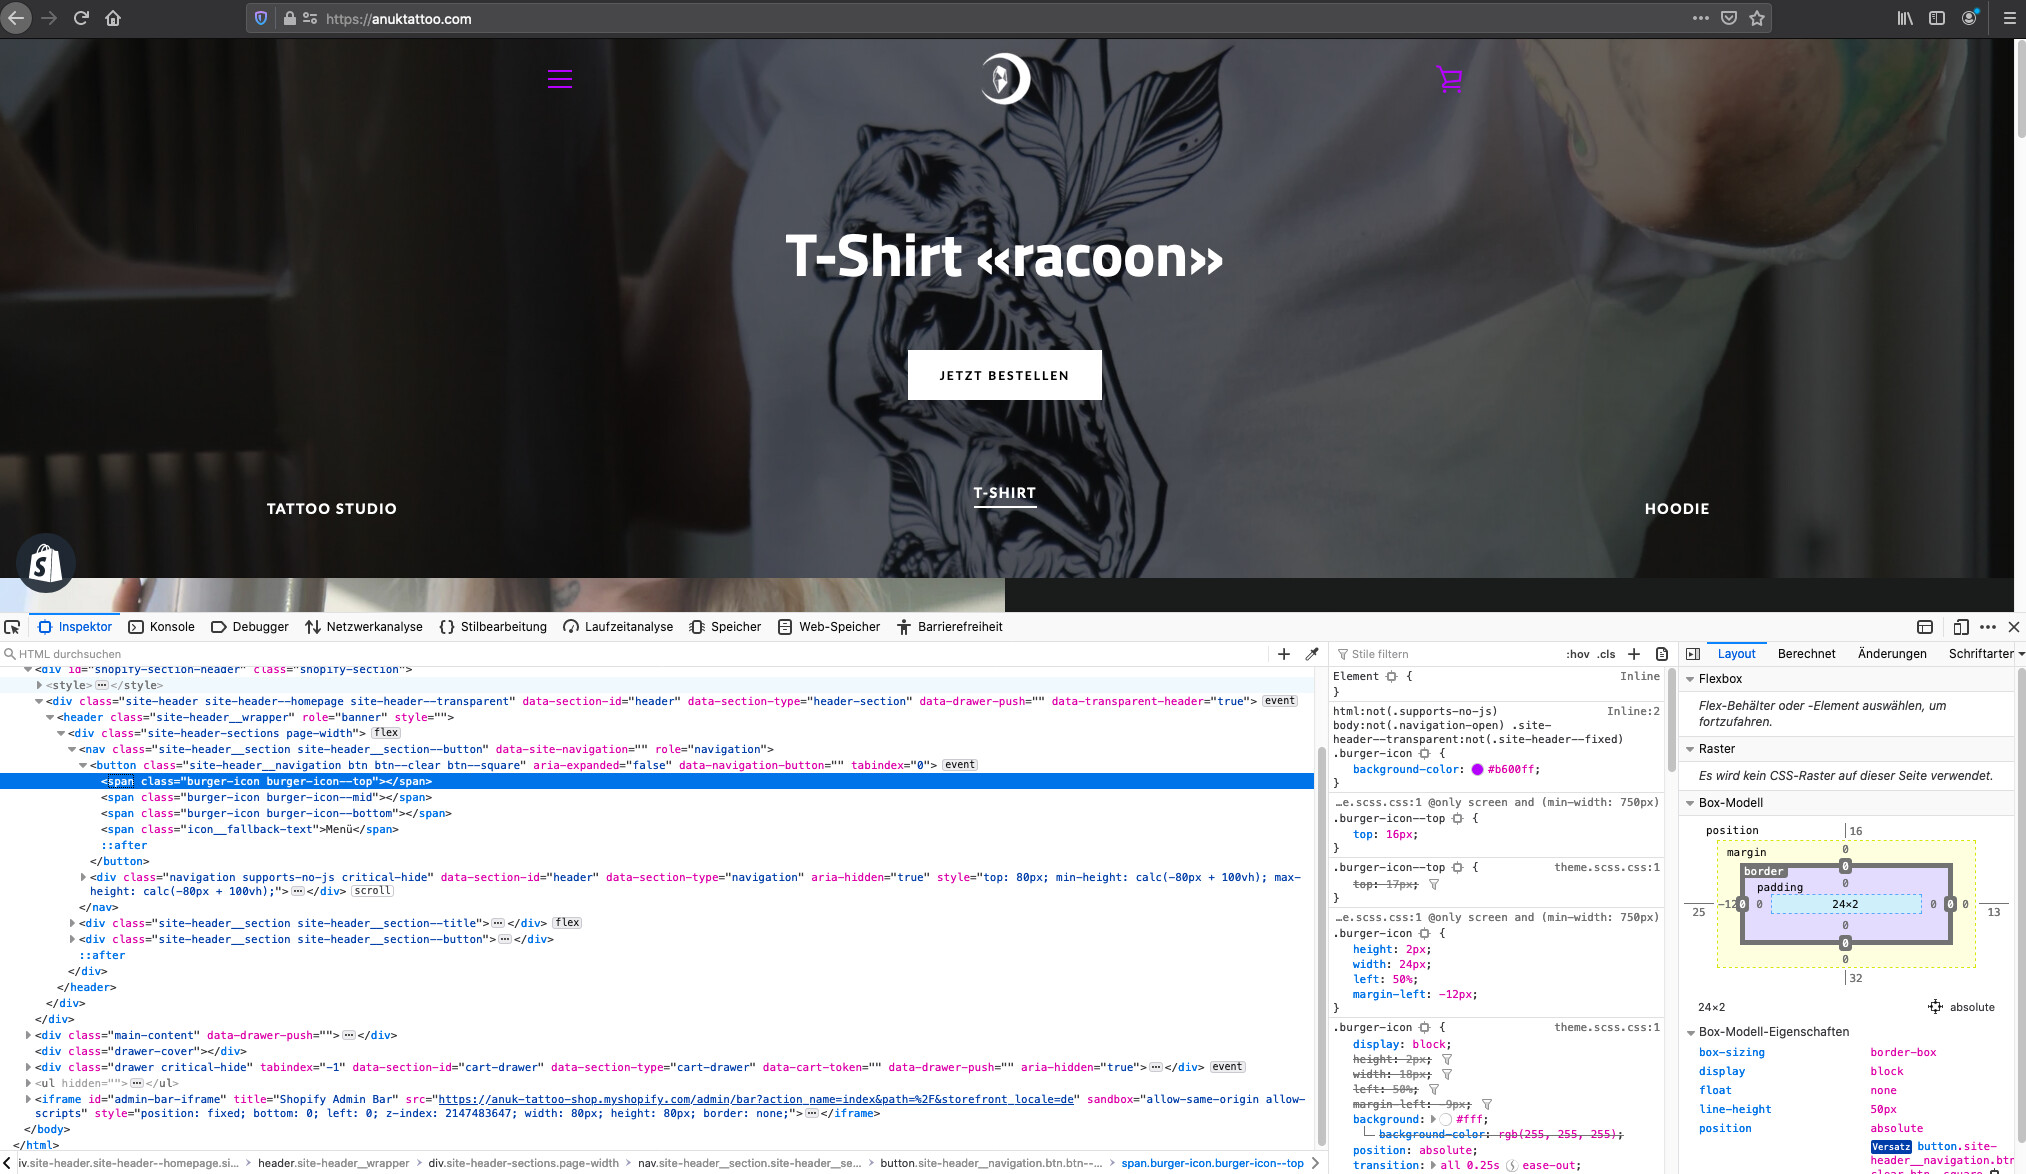Toggle the :hov pseudo-class panel
2026x1174 pixels.
coord(1577,654)
